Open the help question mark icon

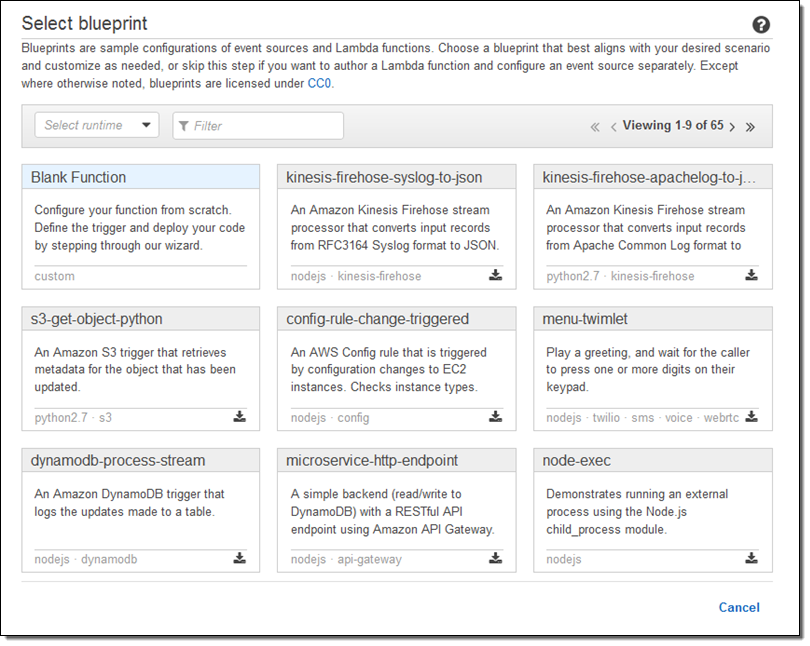pyautogui.click(x=761, y=25)
